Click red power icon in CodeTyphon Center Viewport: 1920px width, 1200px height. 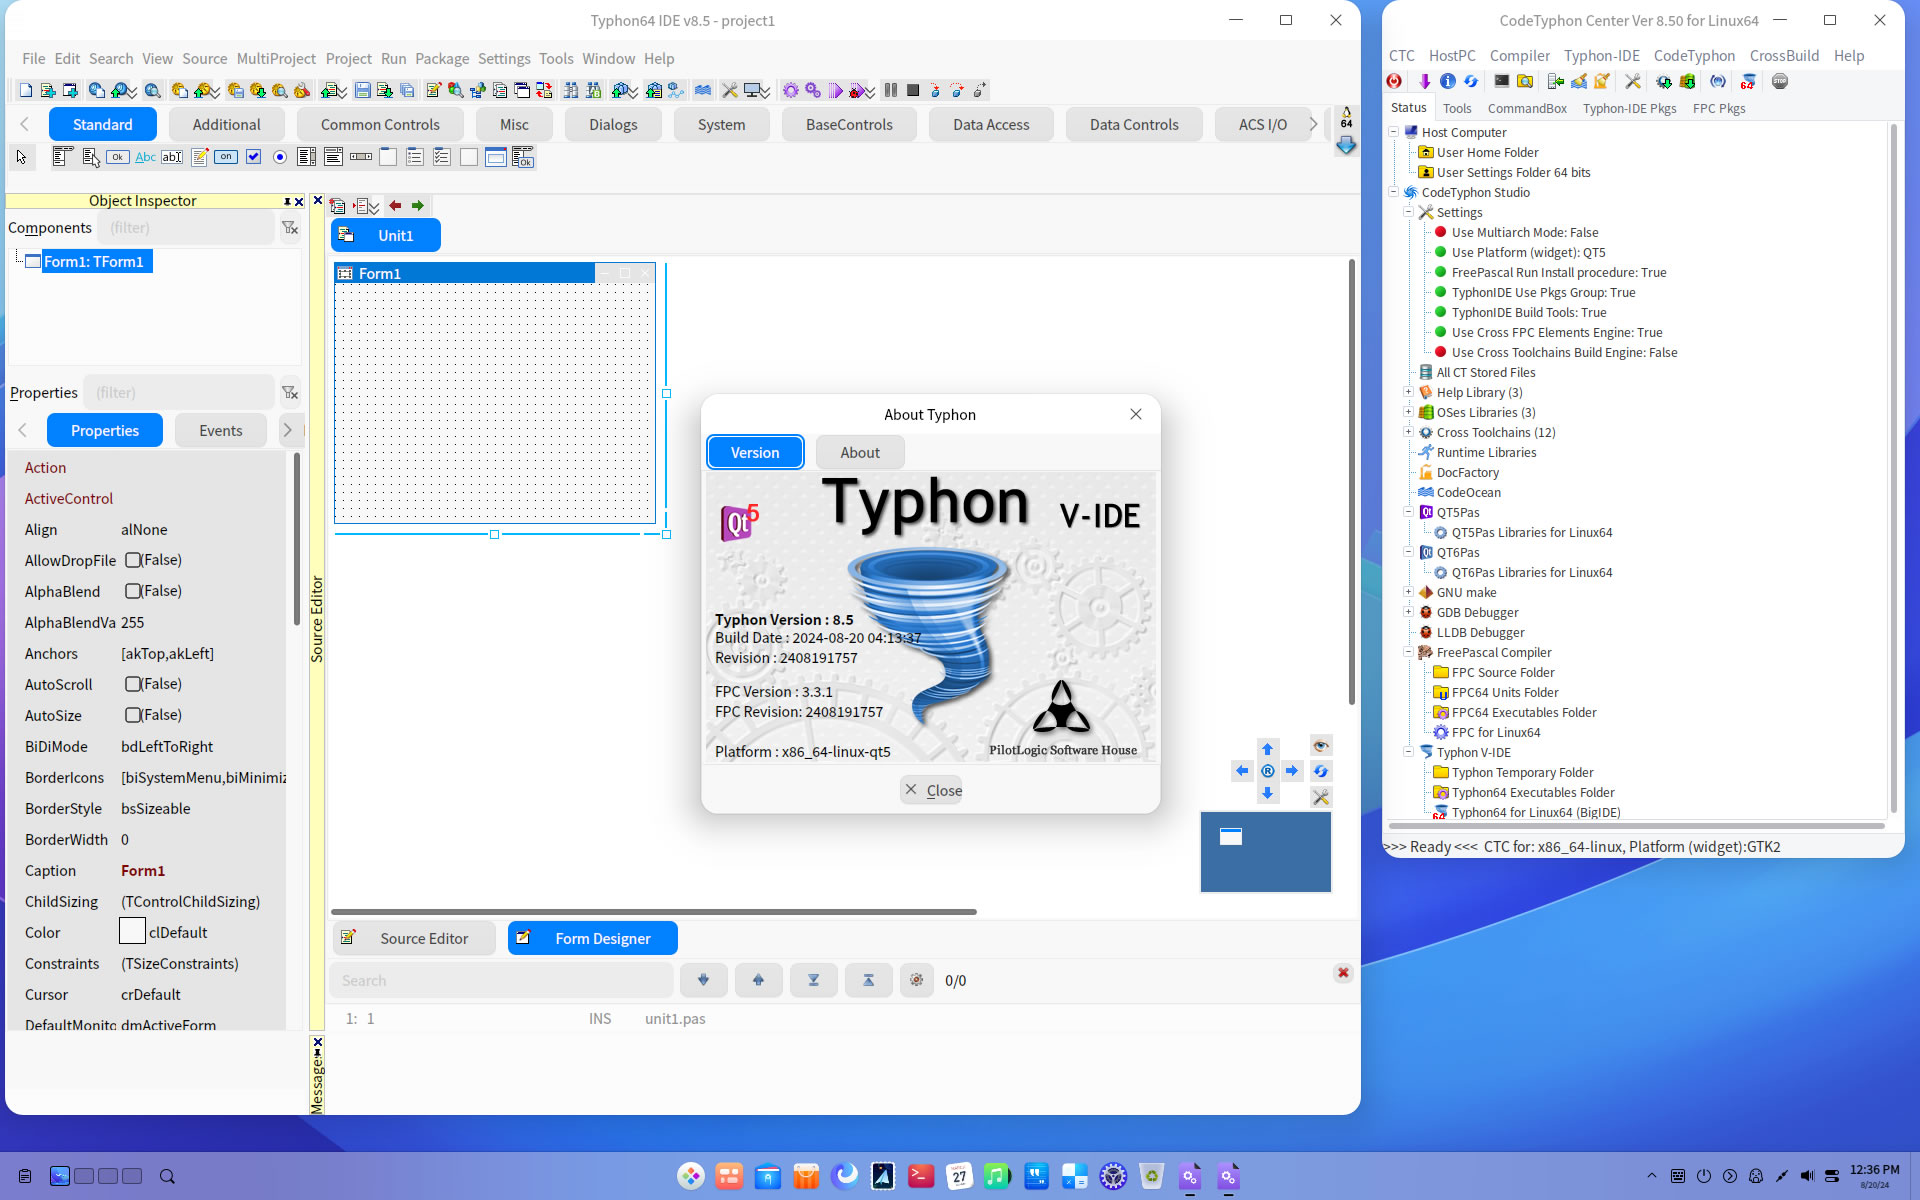[x=1395, y=82]
